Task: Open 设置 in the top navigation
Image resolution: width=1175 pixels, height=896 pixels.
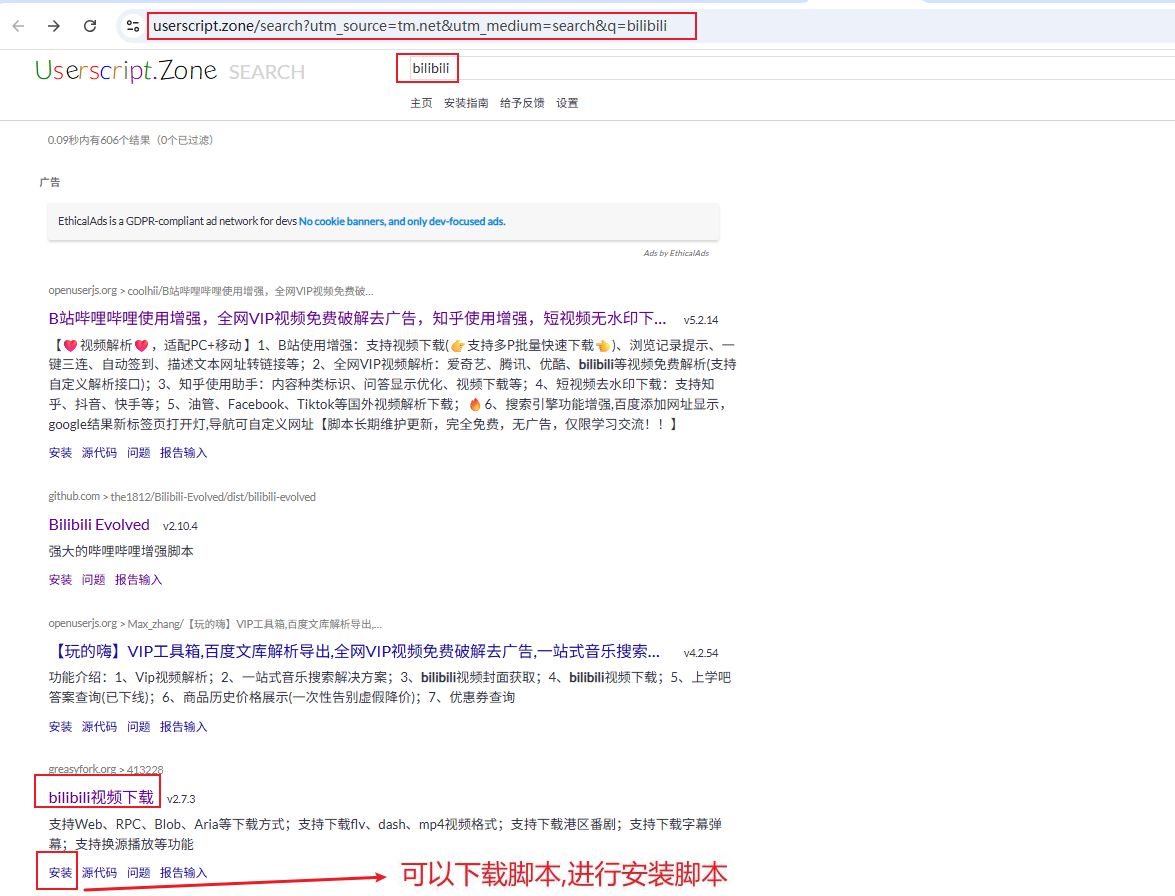Action: [567, 103]
